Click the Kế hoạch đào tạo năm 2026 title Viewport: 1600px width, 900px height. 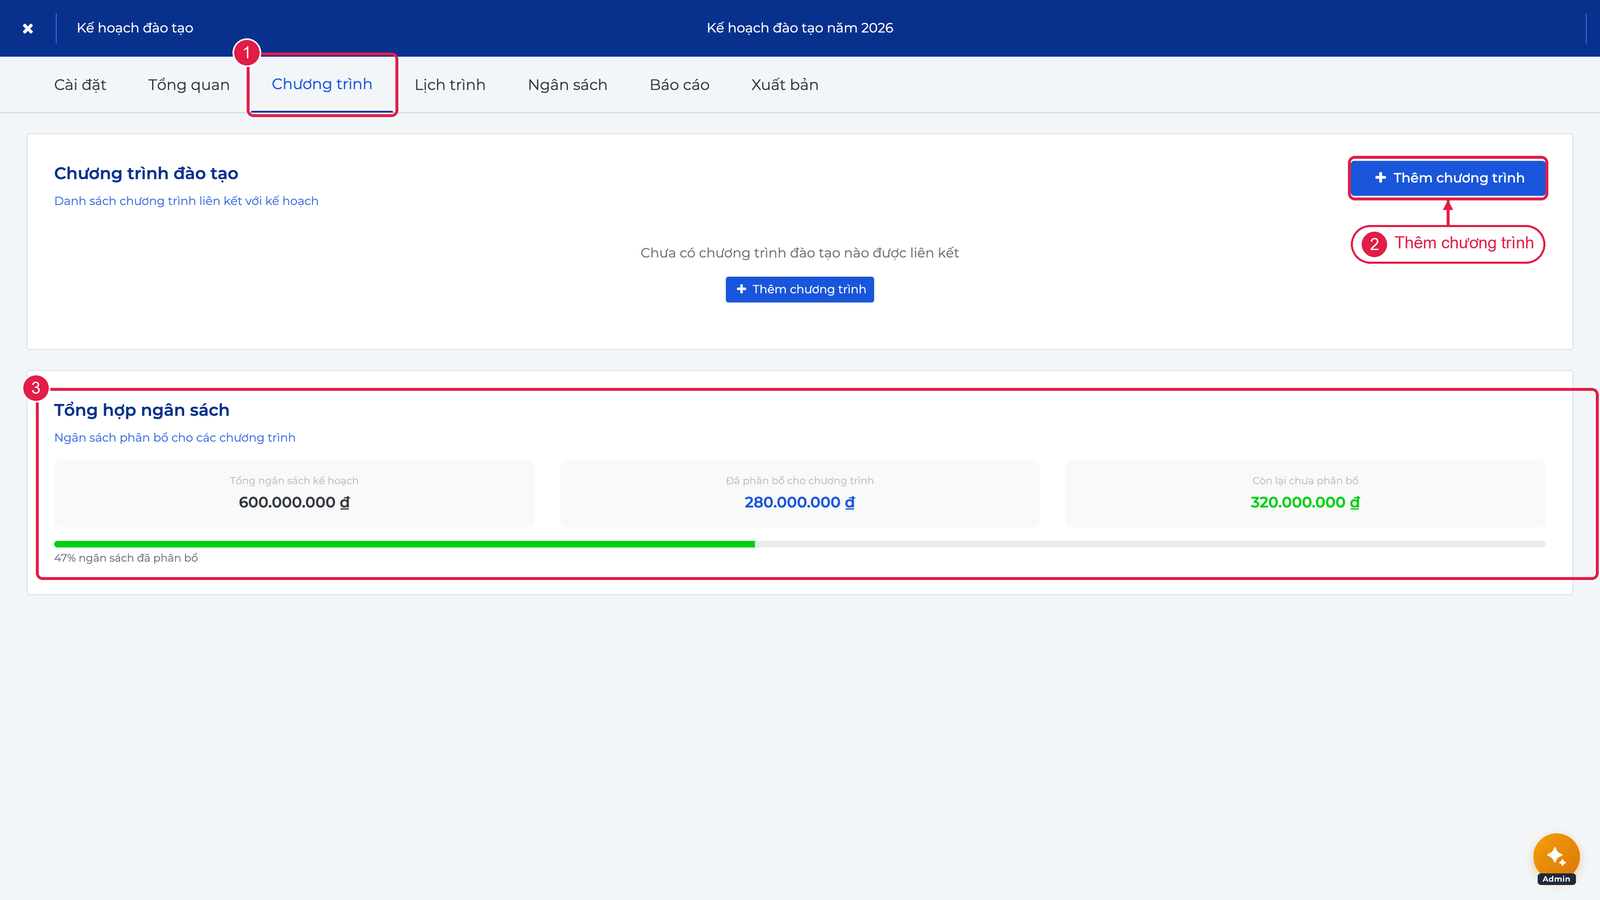[800, 28]
